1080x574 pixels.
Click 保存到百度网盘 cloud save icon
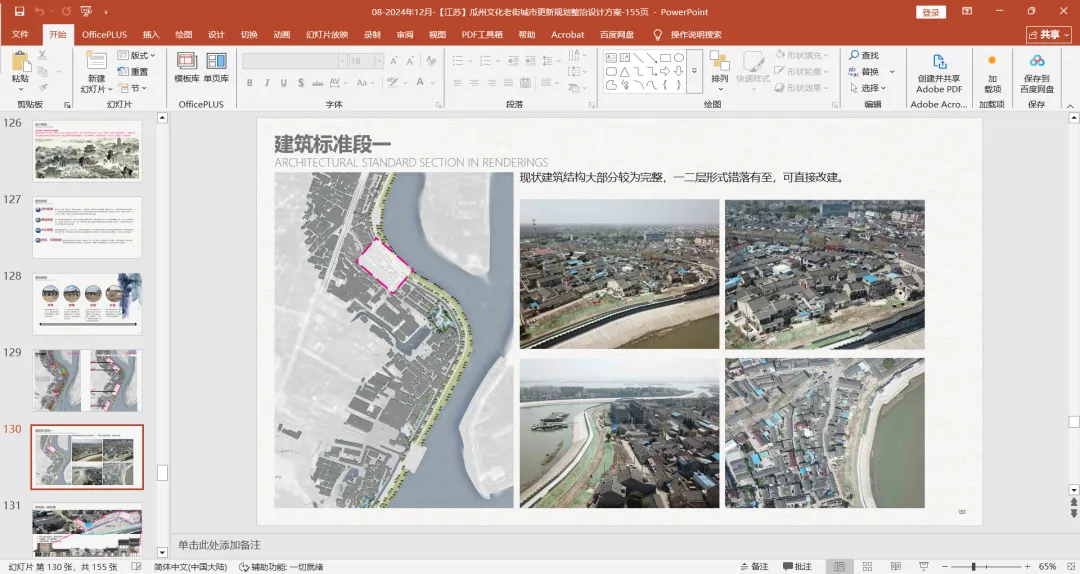click(x=1037, y=63)
